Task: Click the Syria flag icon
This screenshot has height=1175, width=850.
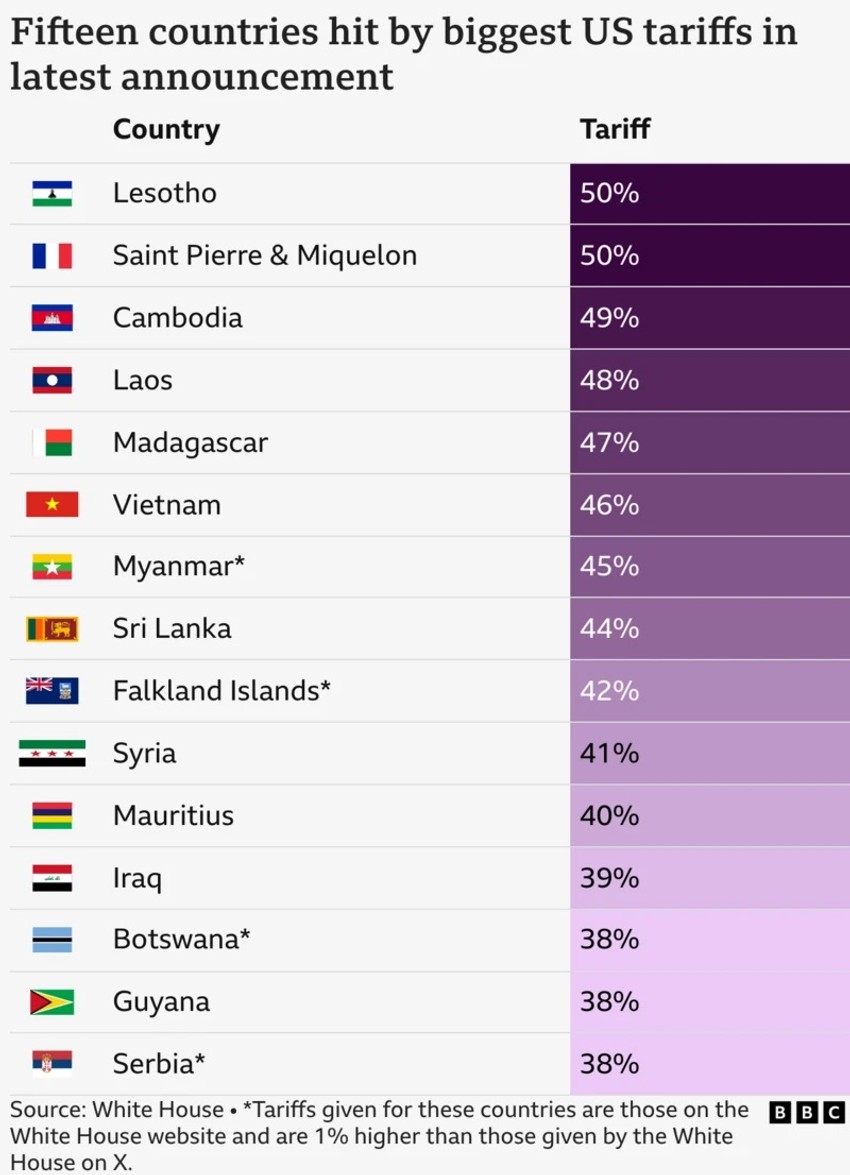Action: [52, 753]
